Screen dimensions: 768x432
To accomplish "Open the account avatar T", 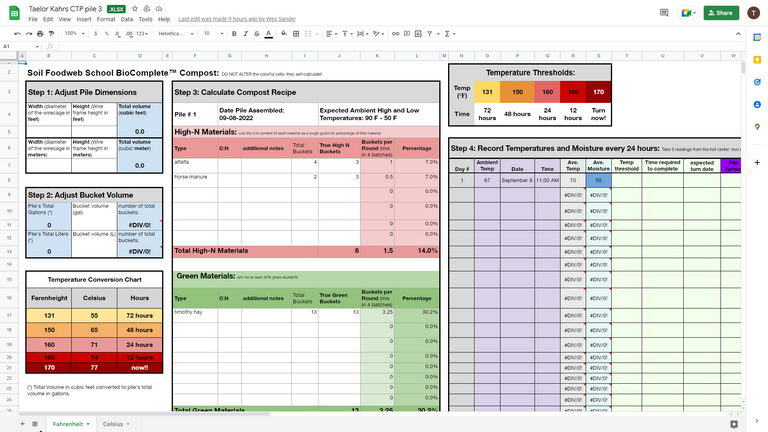I will coord(753,13).
